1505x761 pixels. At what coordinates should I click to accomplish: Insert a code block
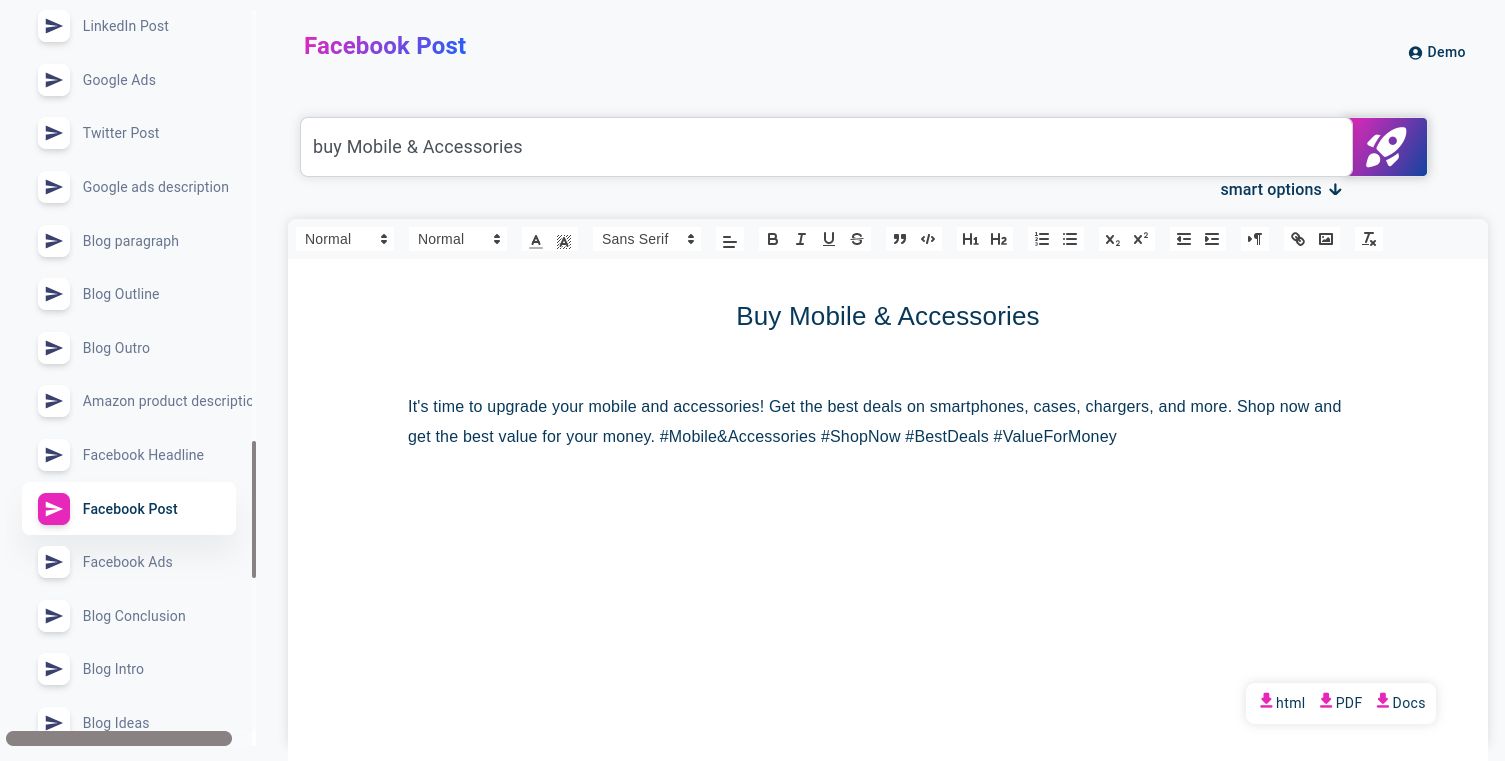[x=927, y=239]
